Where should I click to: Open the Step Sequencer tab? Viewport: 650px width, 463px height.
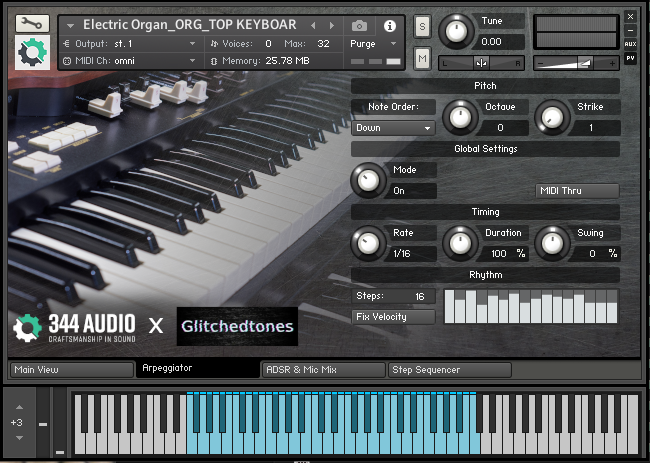pos(449,370)
